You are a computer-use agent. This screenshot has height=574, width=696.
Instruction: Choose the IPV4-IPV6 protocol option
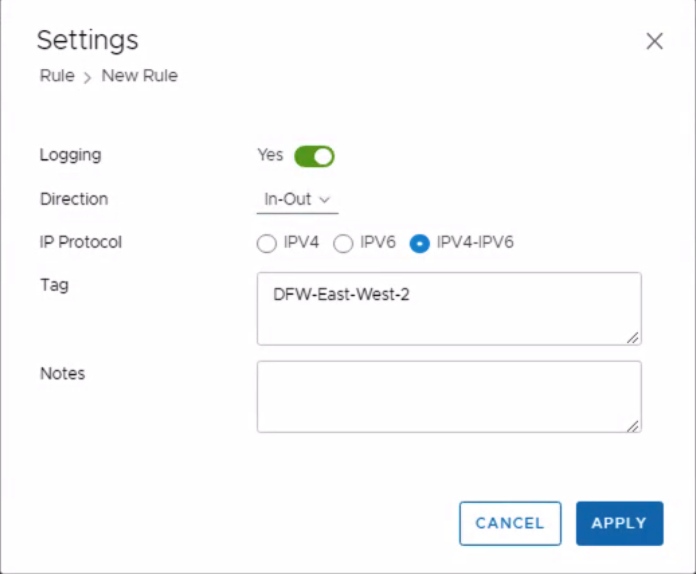(420, 243)
